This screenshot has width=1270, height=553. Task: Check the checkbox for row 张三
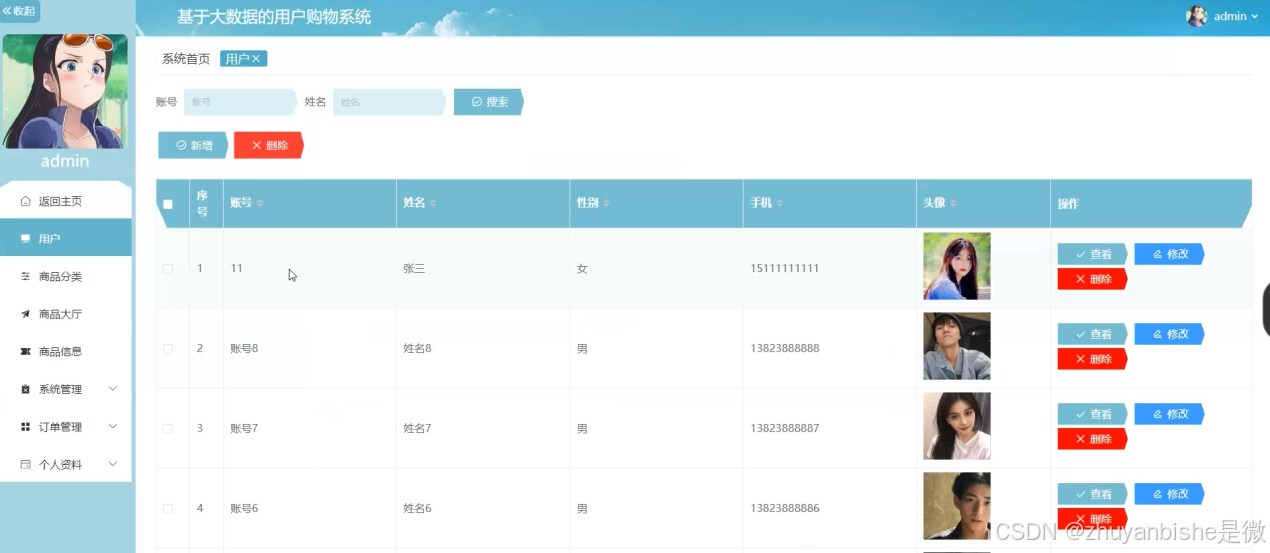(168, 268)
